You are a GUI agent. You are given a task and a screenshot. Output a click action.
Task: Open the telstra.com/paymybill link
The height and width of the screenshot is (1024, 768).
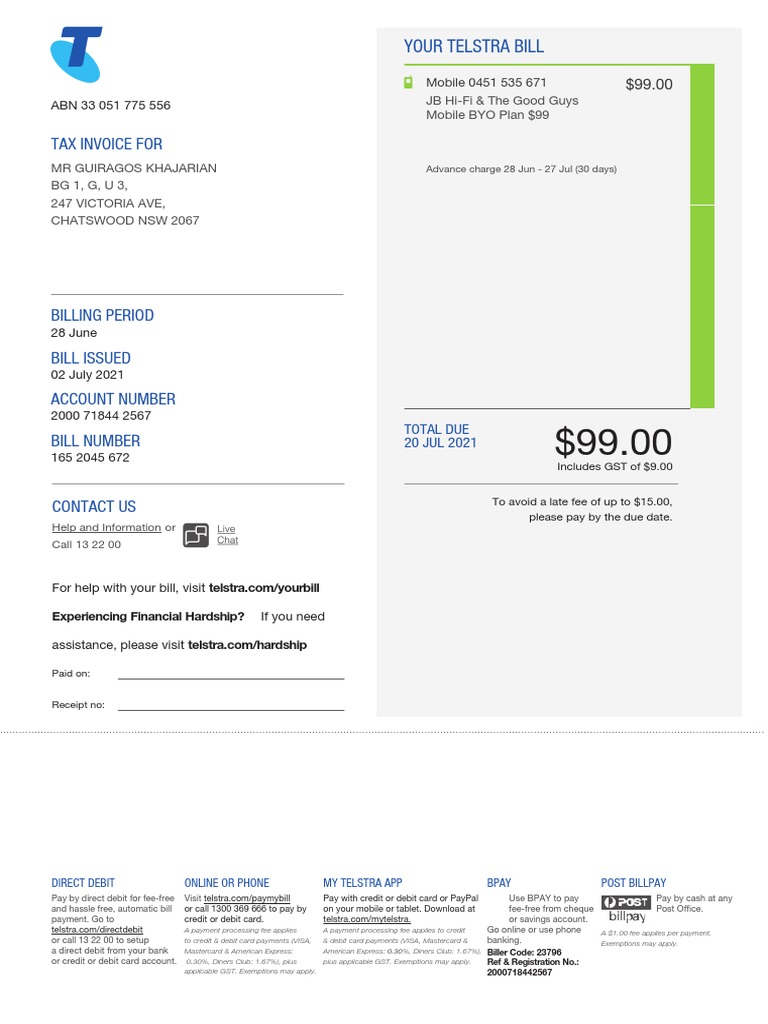coord(247,899)
